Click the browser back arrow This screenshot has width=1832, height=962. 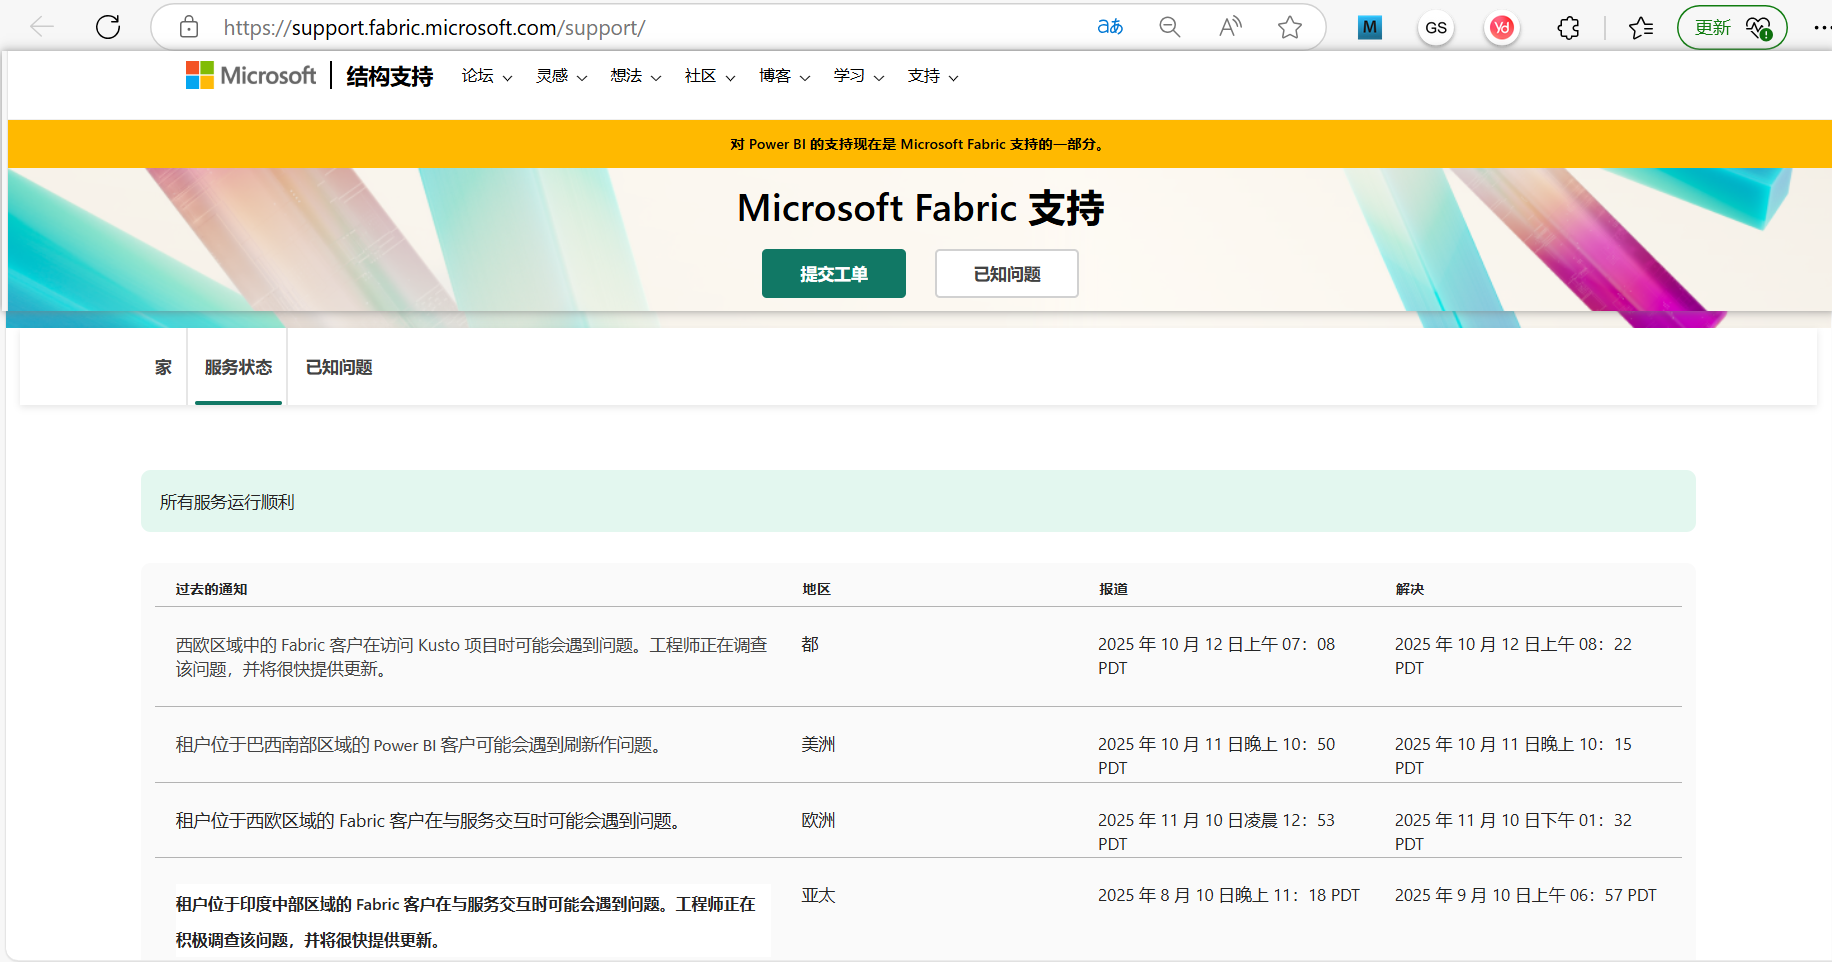[42, 27]
